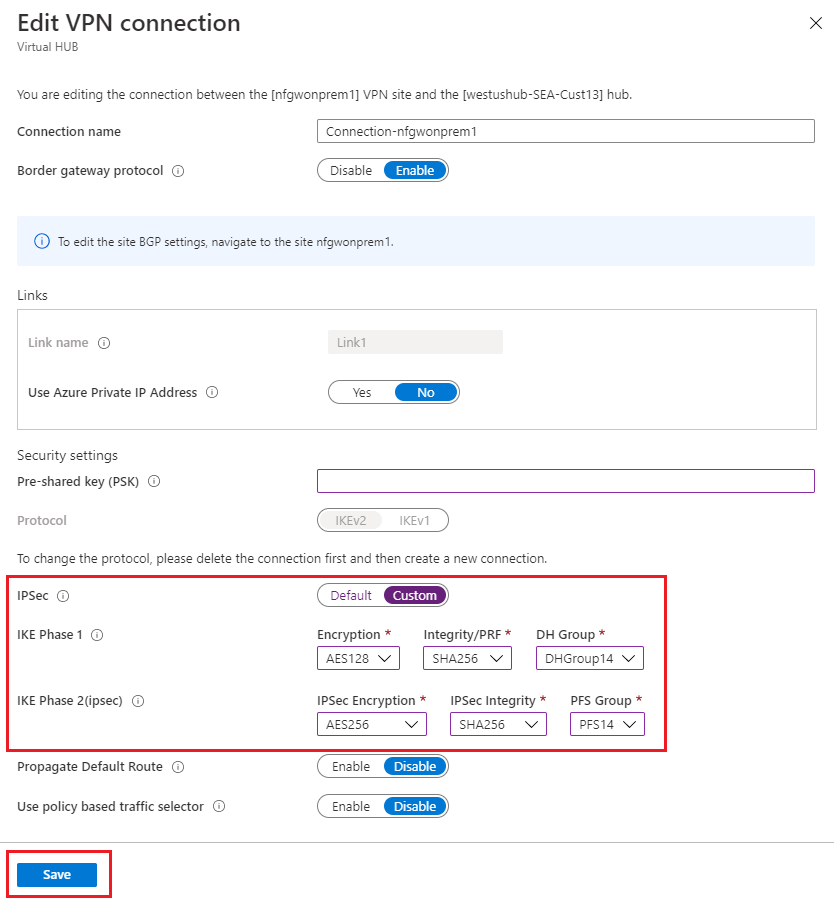834x905 pixels.
Task: Click info icon next to IKE Phase 1
Action: point(98,635)
